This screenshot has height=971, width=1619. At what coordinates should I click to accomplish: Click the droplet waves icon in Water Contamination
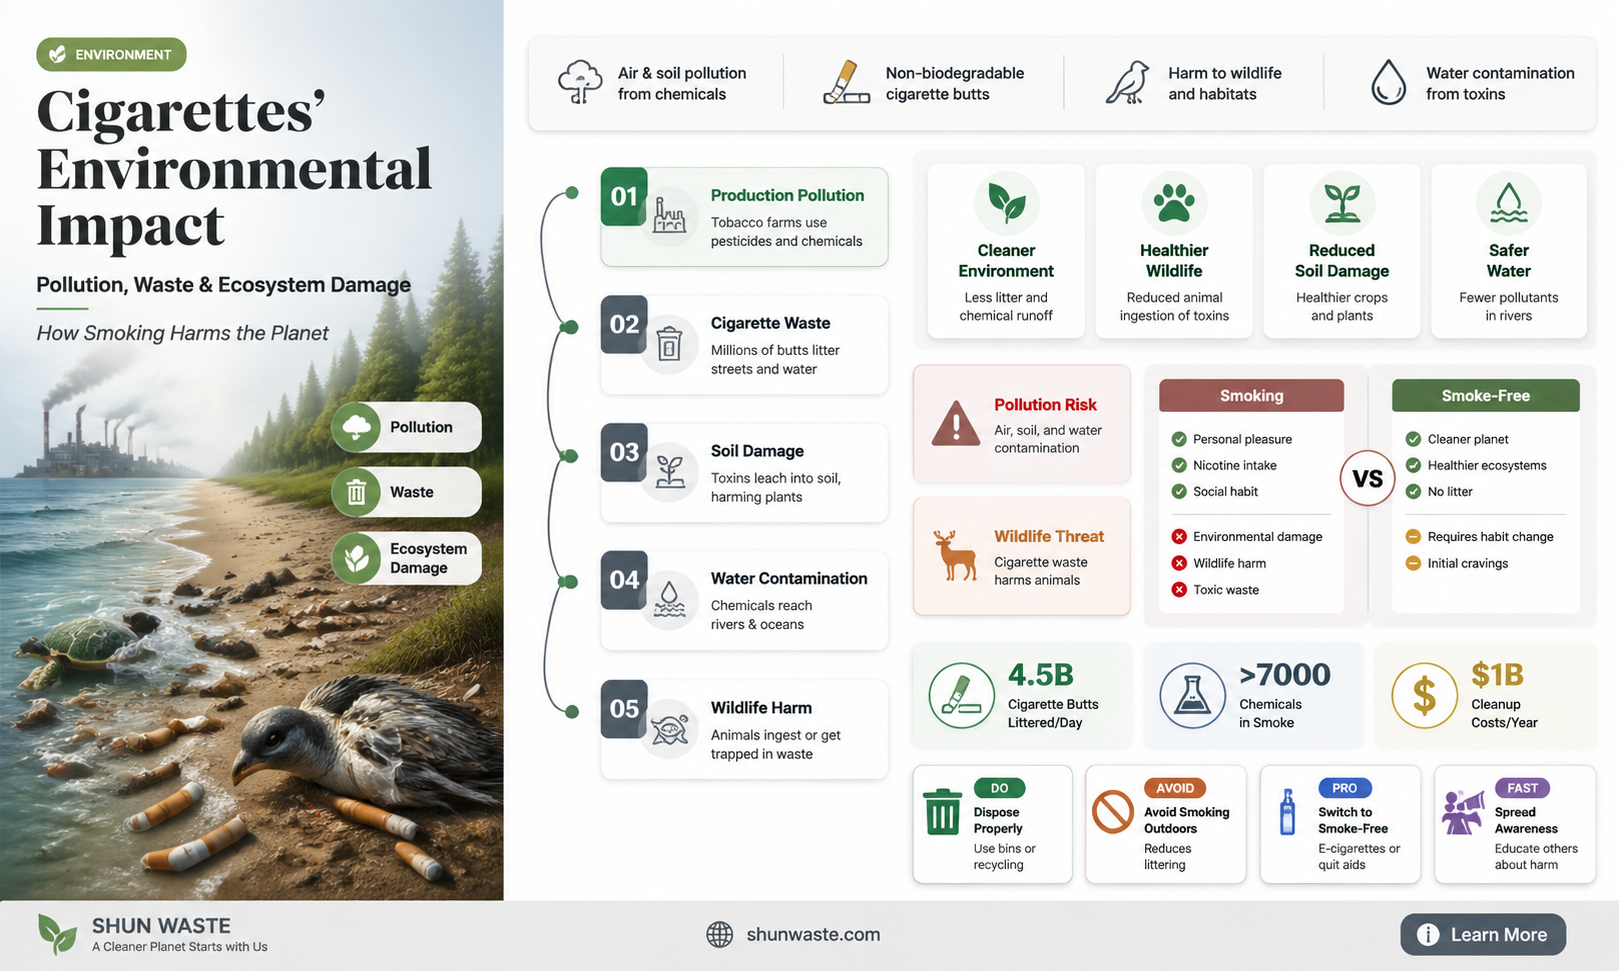tap(669, 600)
